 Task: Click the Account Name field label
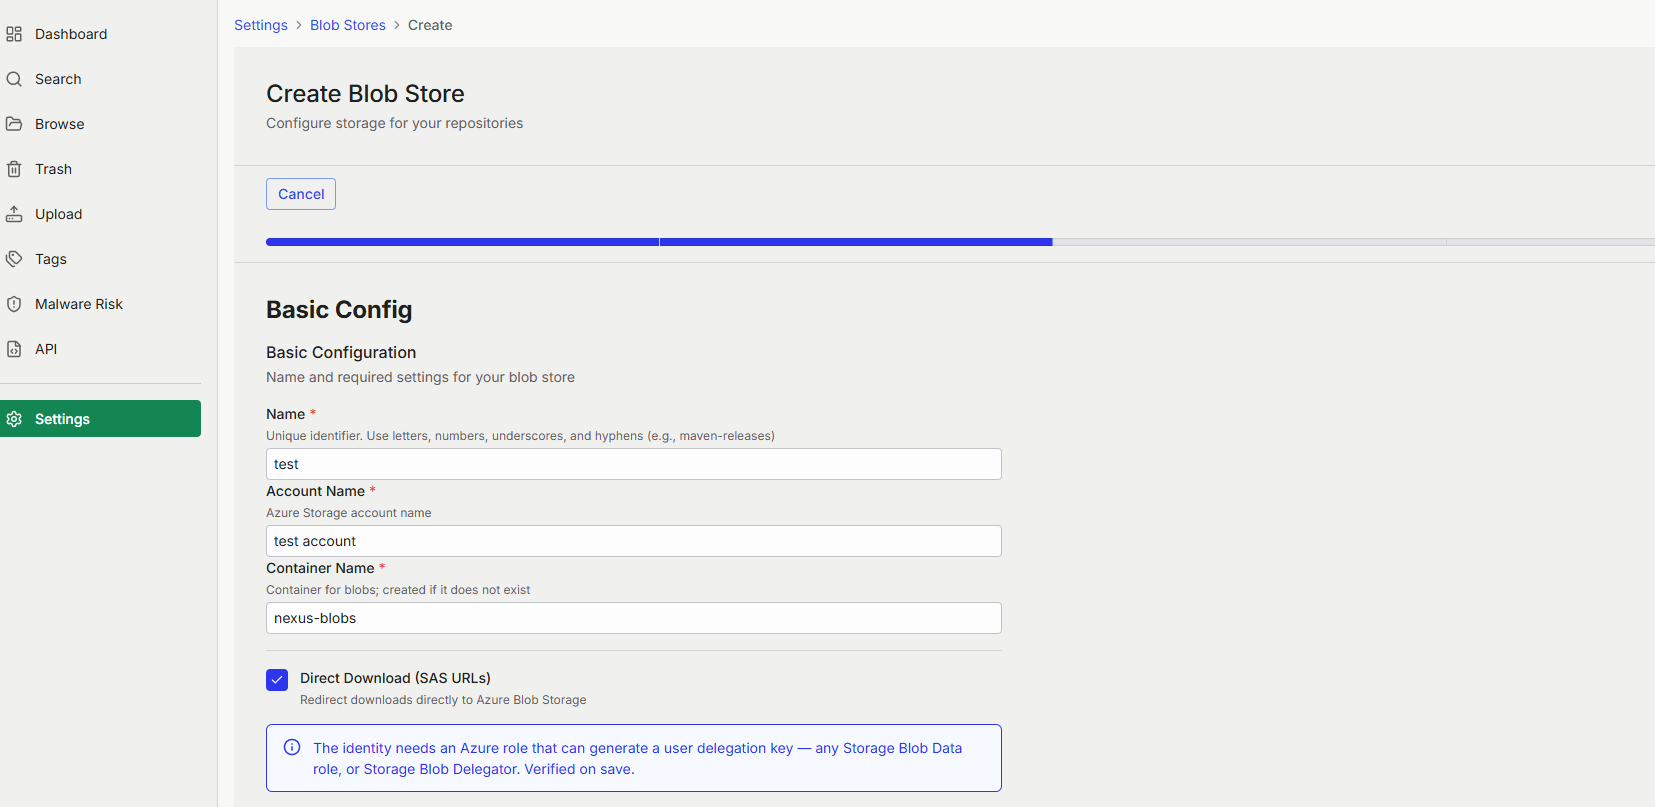tap(315, 491)
